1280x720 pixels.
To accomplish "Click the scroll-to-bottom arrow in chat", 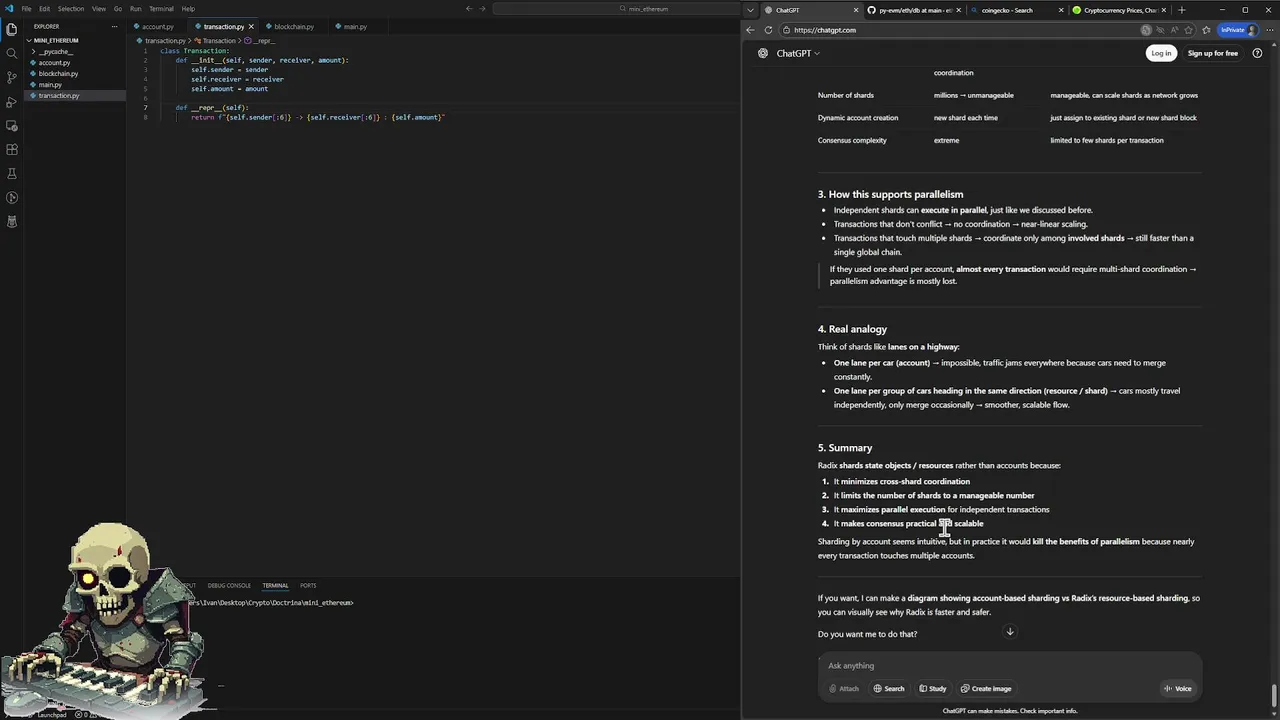I will click(x=1010, y=632).
